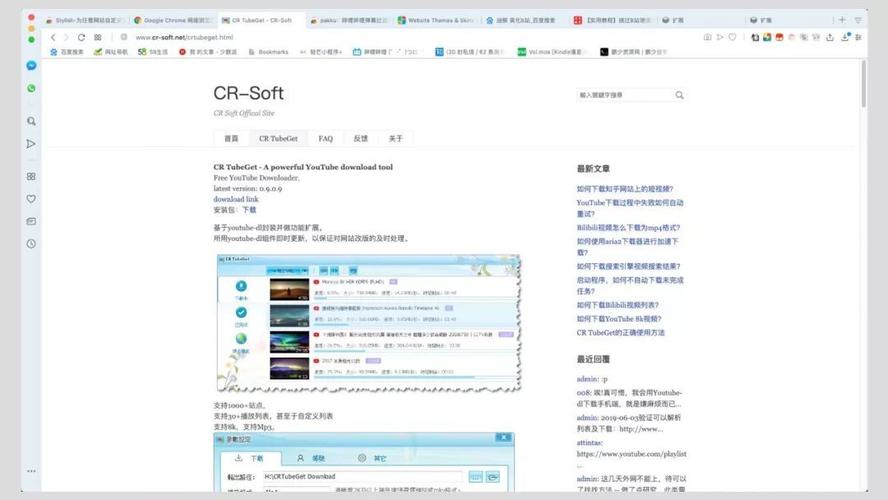Switch to the tab with the red icon
Image resolution: width=888 pixels, height=500 pixels.
(x=613, y=20)
